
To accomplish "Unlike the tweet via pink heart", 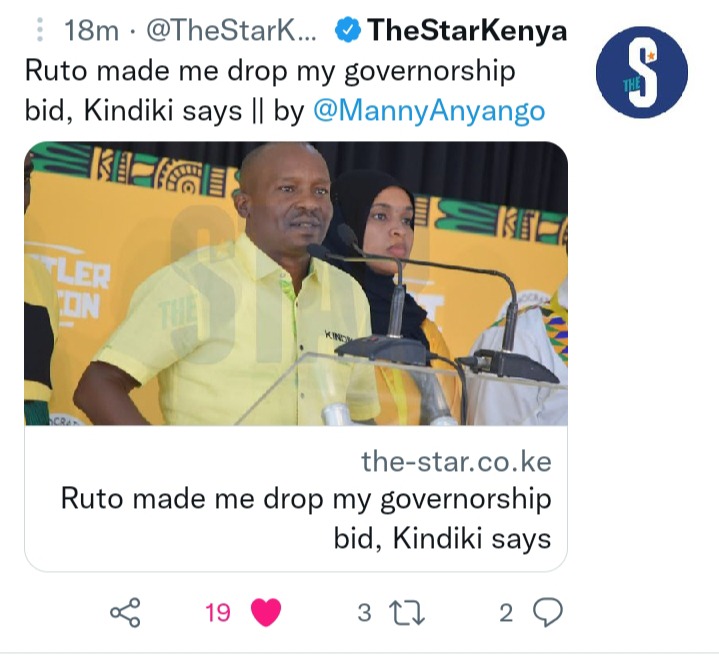I will pos(266,613).
